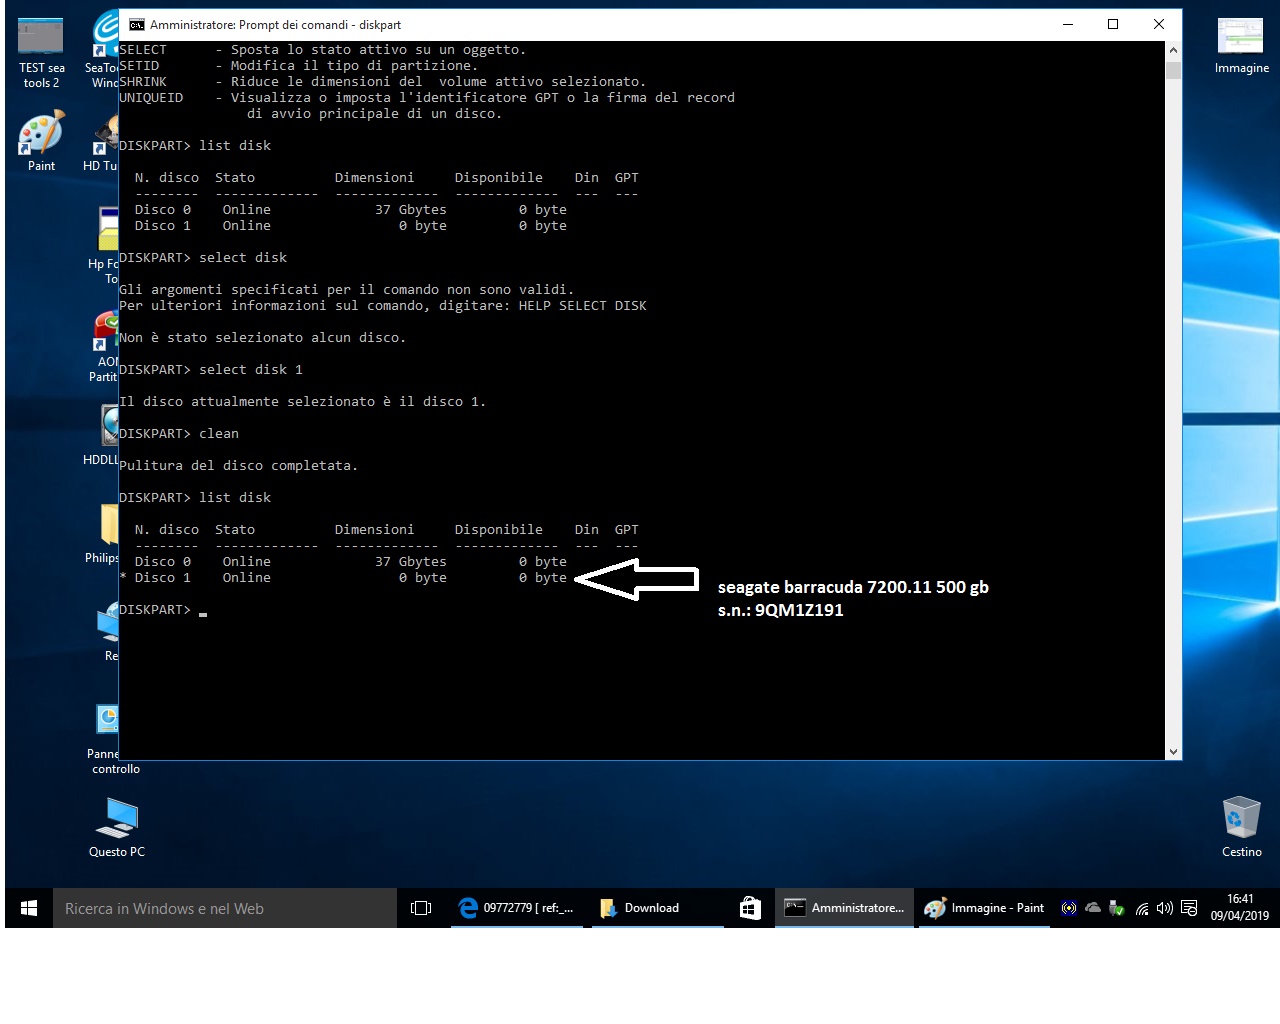Click the Windows Start button
Viewport: 1280px width, 1024px height.
29,908
